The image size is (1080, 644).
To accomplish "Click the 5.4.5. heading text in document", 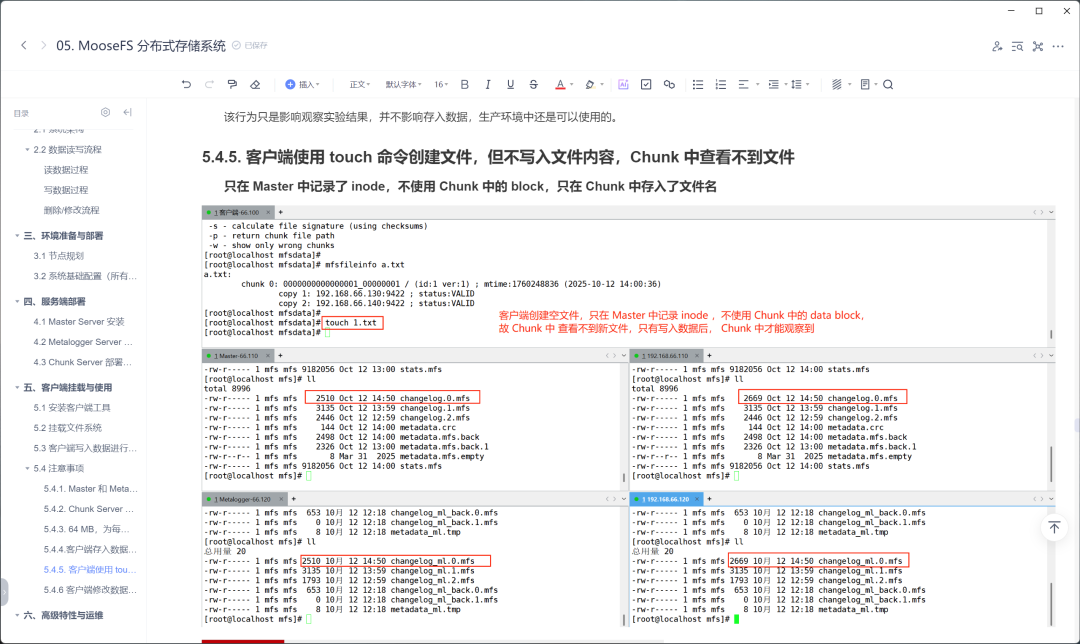I will (498, 157).
